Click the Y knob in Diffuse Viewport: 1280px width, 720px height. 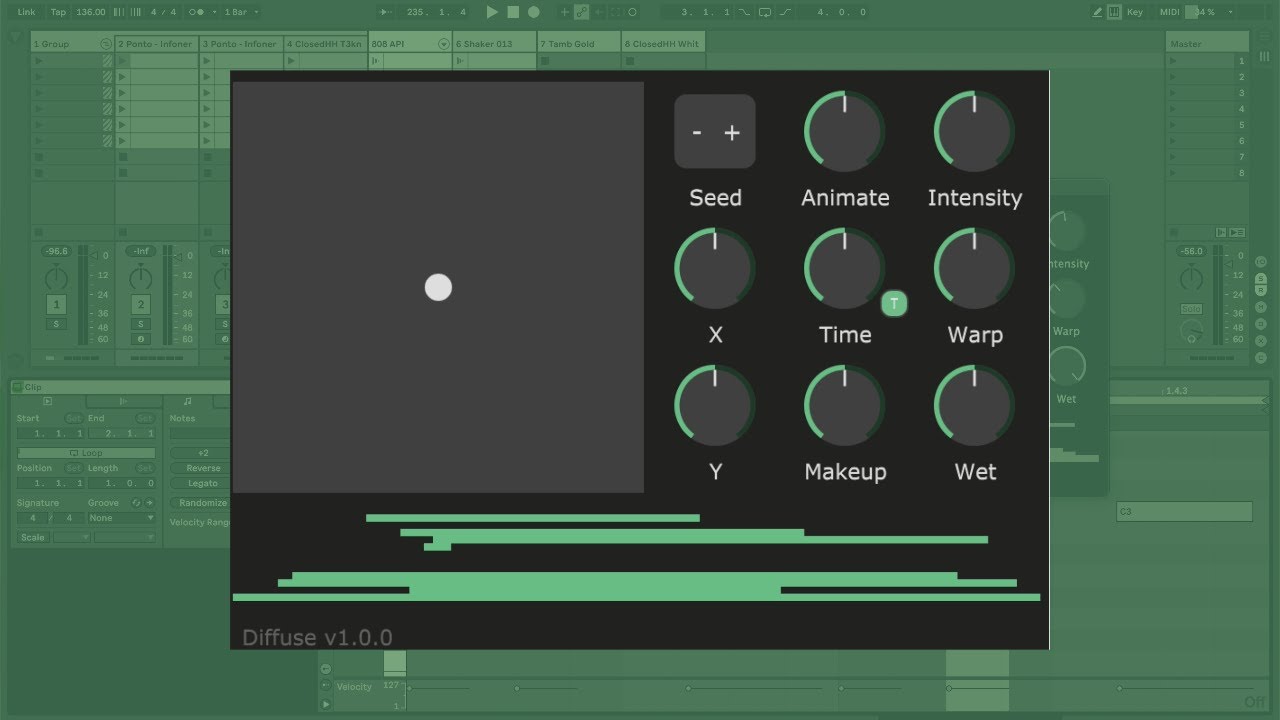pyautogui.click(x=715, y=405)
